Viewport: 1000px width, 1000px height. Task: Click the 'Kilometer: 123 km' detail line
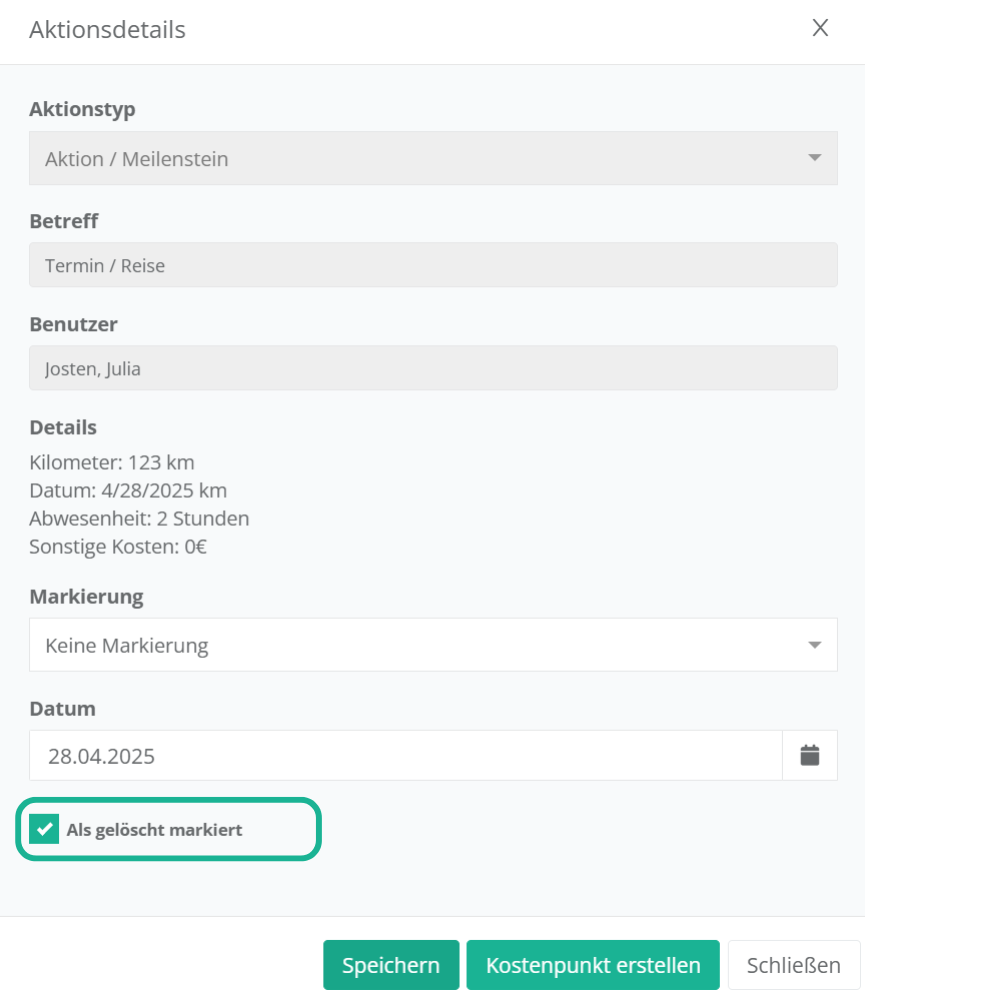(x=112, y=463)
